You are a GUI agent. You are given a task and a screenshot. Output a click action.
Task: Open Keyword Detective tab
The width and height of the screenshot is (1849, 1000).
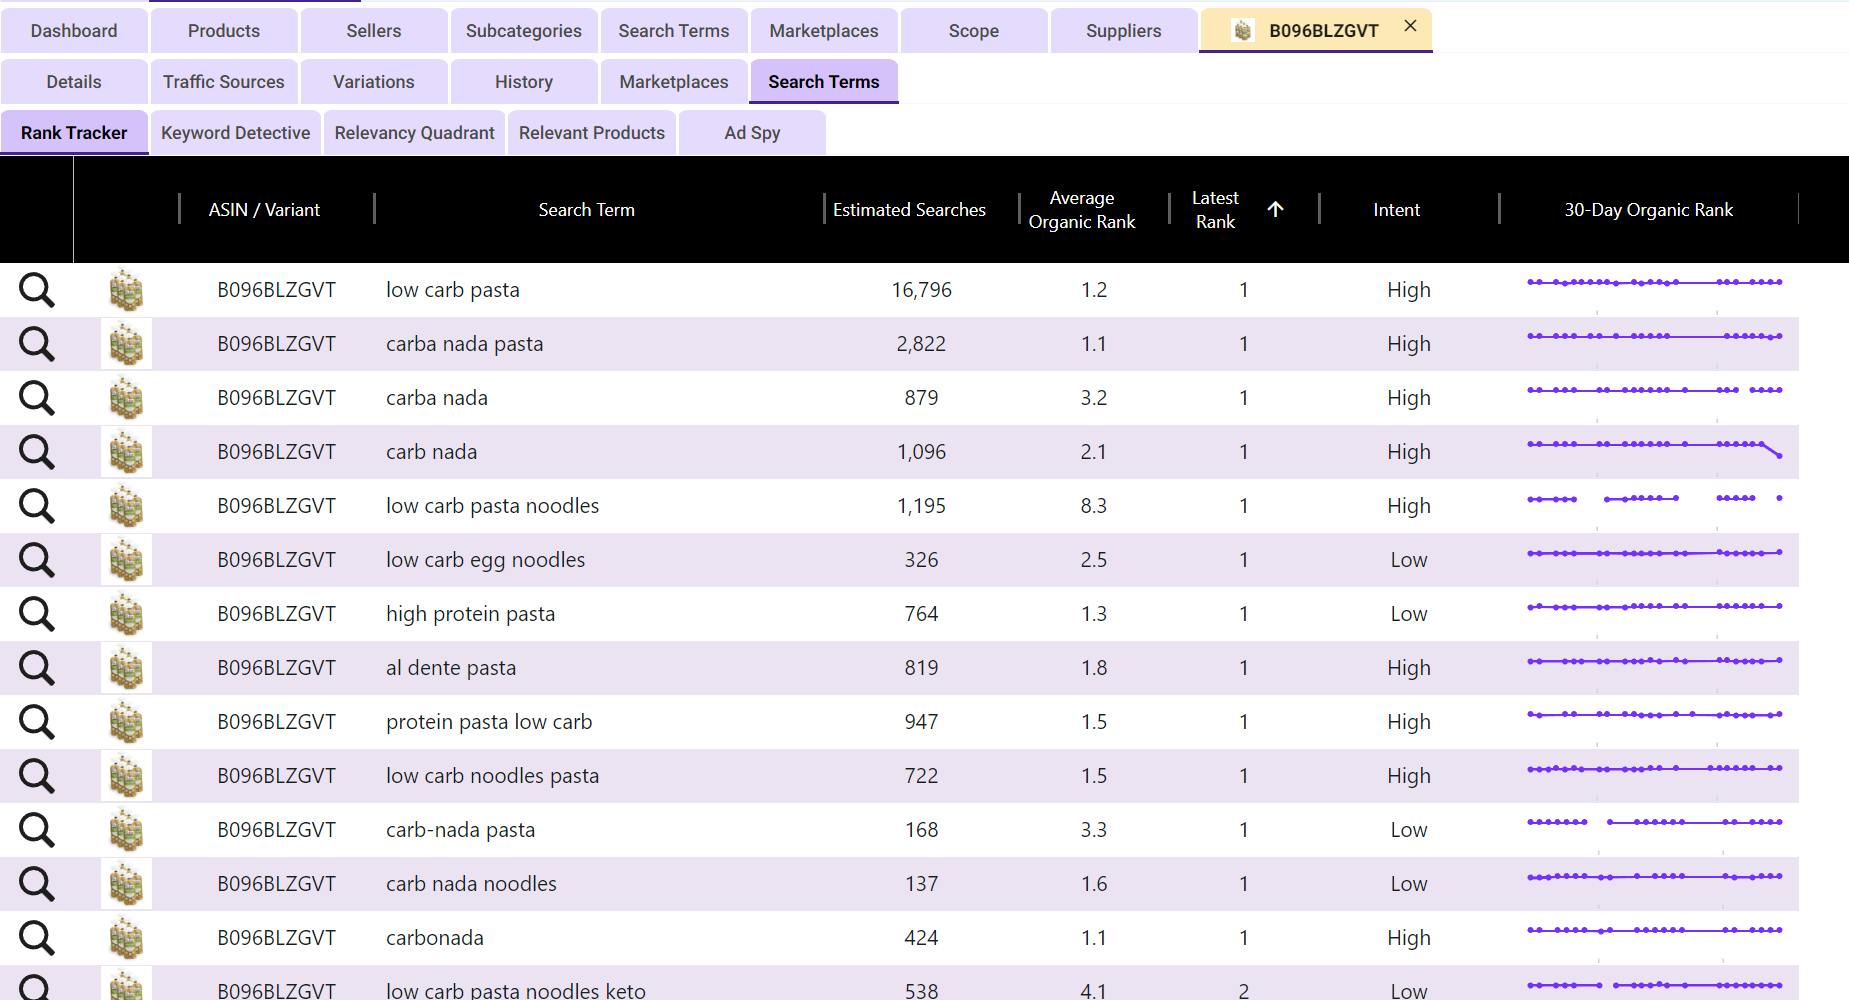236,133
